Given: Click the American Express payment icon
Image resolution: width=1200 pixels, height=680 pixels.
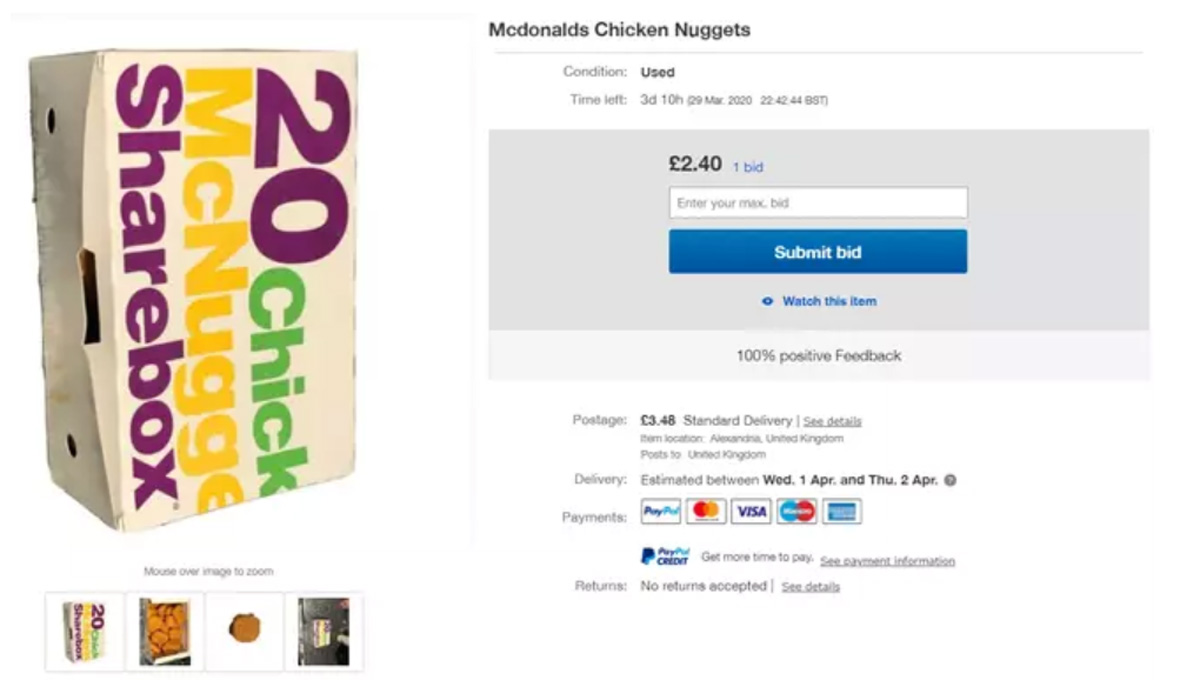Looking at the screenshot, I should point(842,512).
